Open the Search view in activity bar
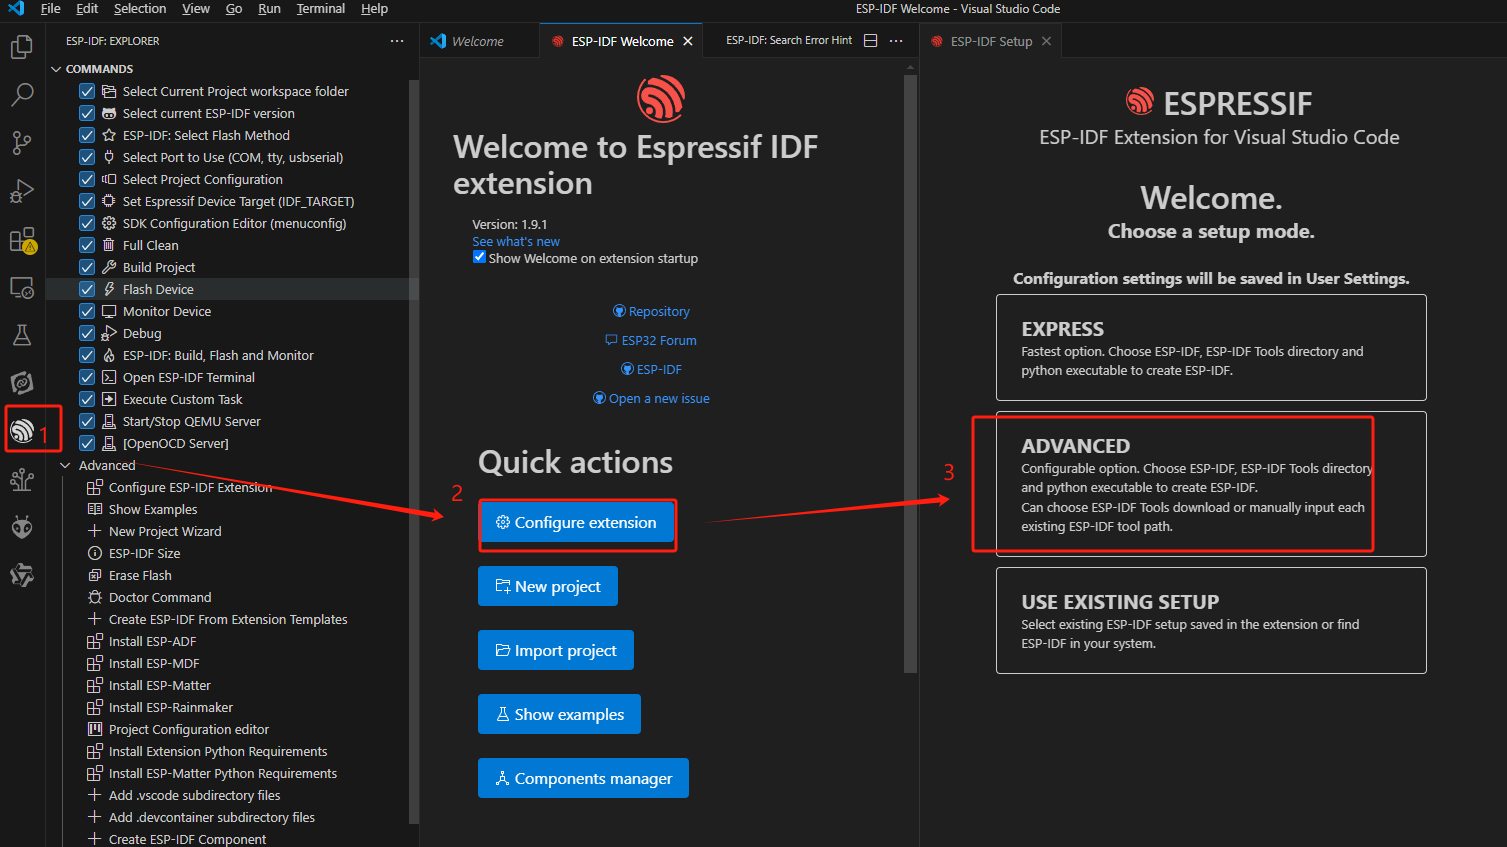The height and width of the screenshot is (847, 1507). [21, 95]
